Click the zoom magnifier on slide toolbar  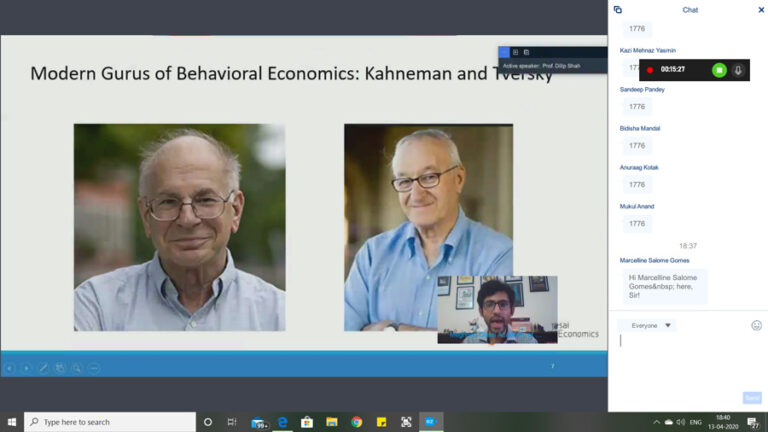pyautogui.click(x=77, y=368)
